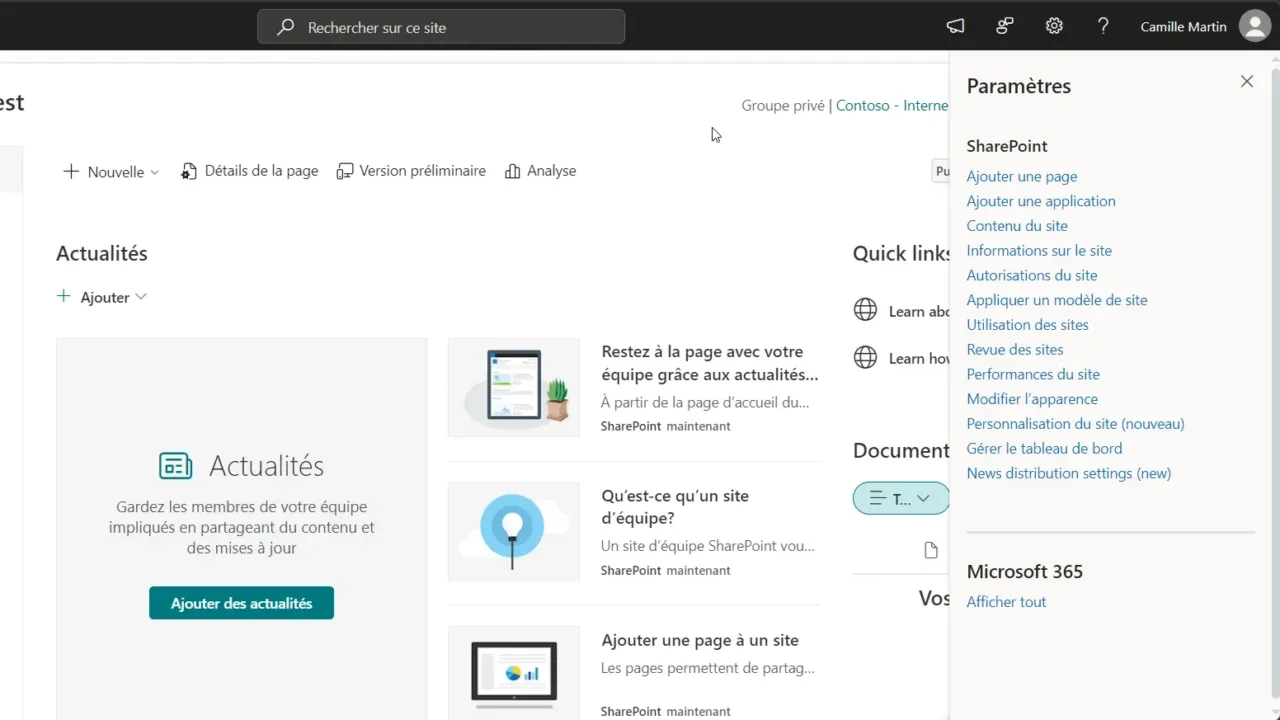The image size is (1280, 720).
Task: Open Camille Martin account avatar
Action: click(x=1255, y=27)
